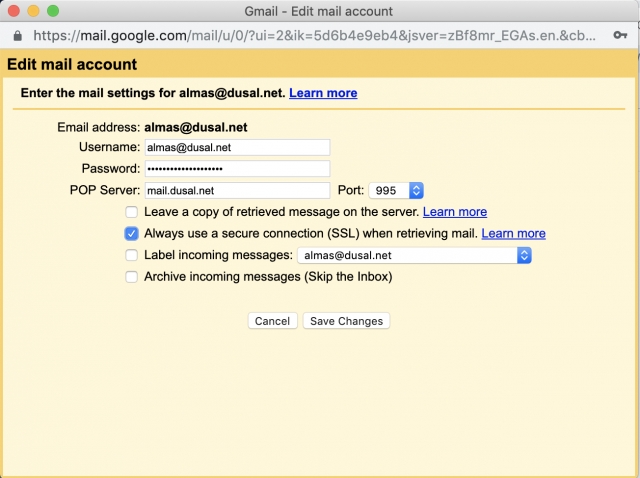Click the green fullscreen window button
This screenshot has height=478, width=640.
pyautogui.click(x=53, y=11)
